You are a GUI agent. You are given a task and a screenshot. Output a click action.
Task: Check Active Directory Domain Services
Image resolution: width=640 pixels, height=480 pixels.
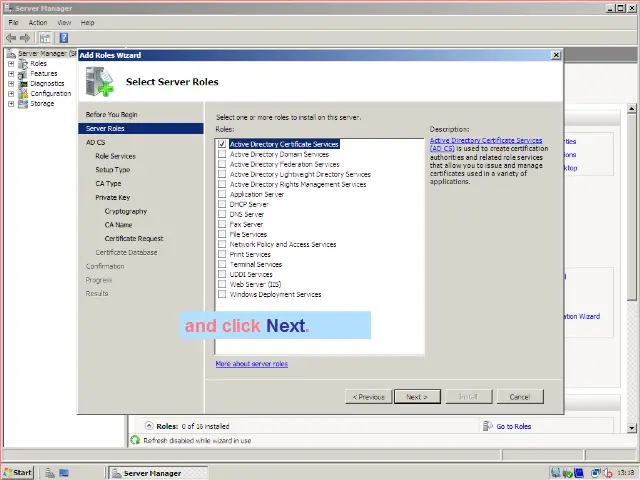pos(222,154)
